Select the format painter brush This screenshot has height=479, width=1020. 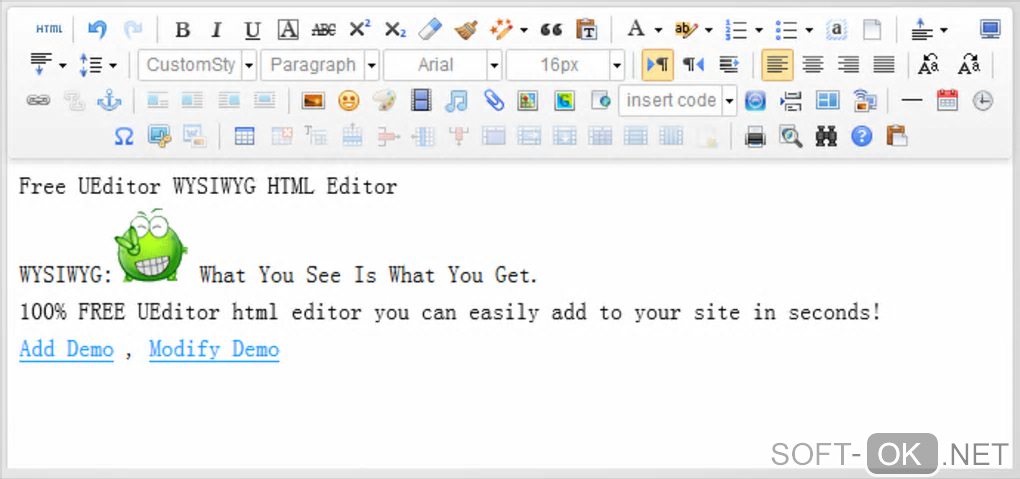click(x=465, y=29)
